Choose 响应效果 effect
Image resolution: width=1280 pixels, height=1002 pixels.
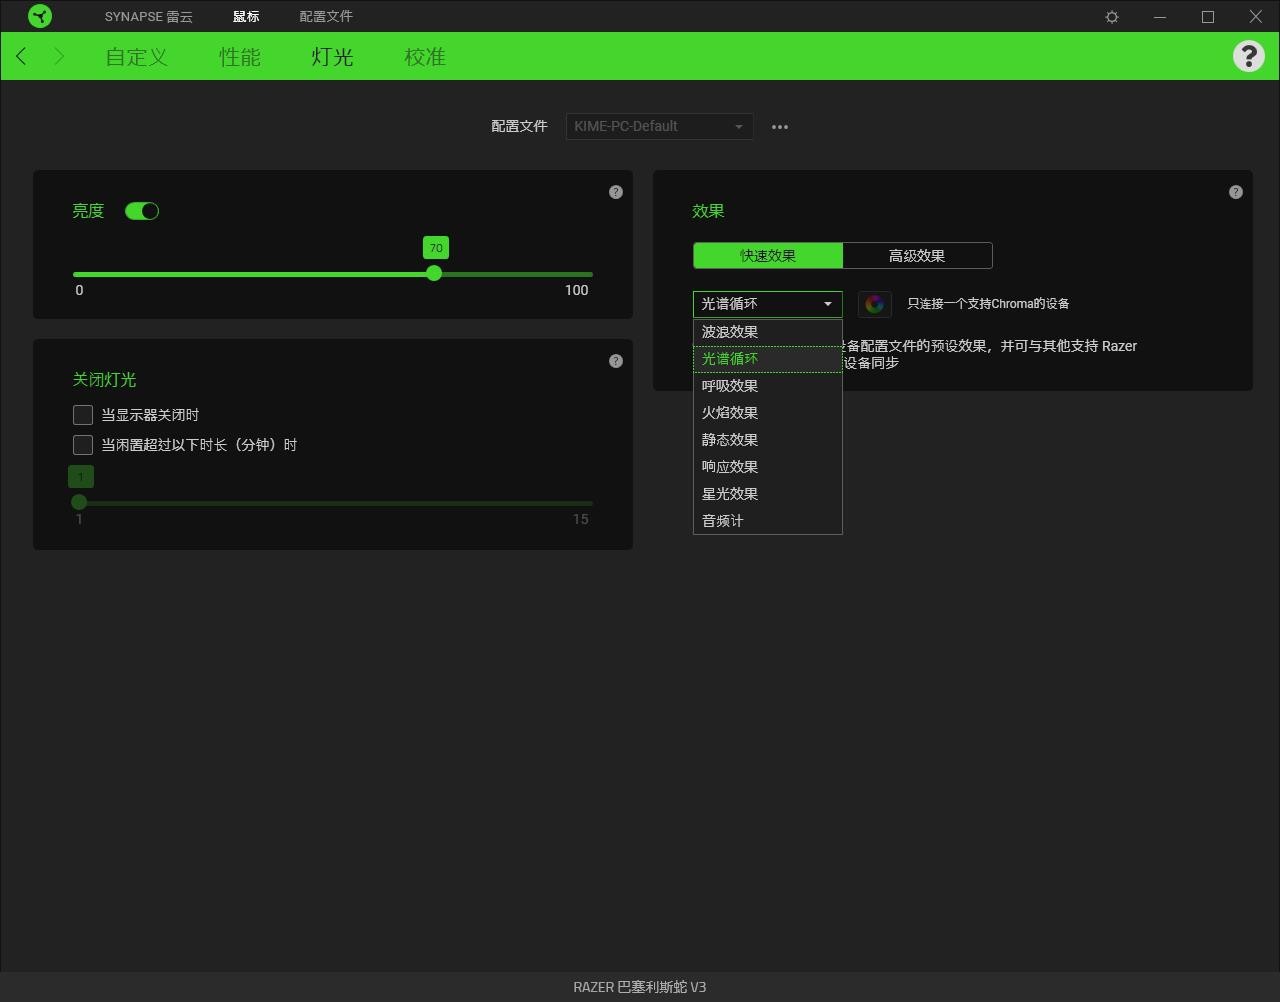[x=768, y=467]
